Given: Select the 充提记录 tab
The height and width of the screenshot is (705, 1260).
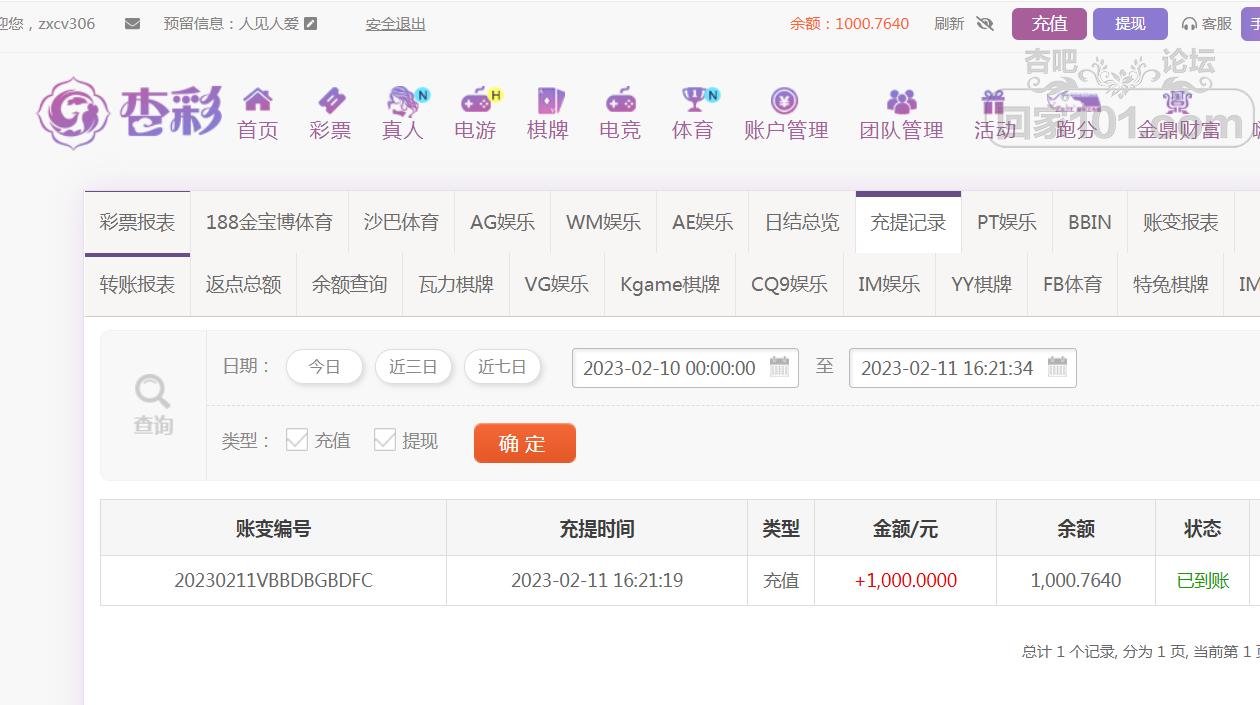Looking at the screenshot, I should [x=908, y=223].
